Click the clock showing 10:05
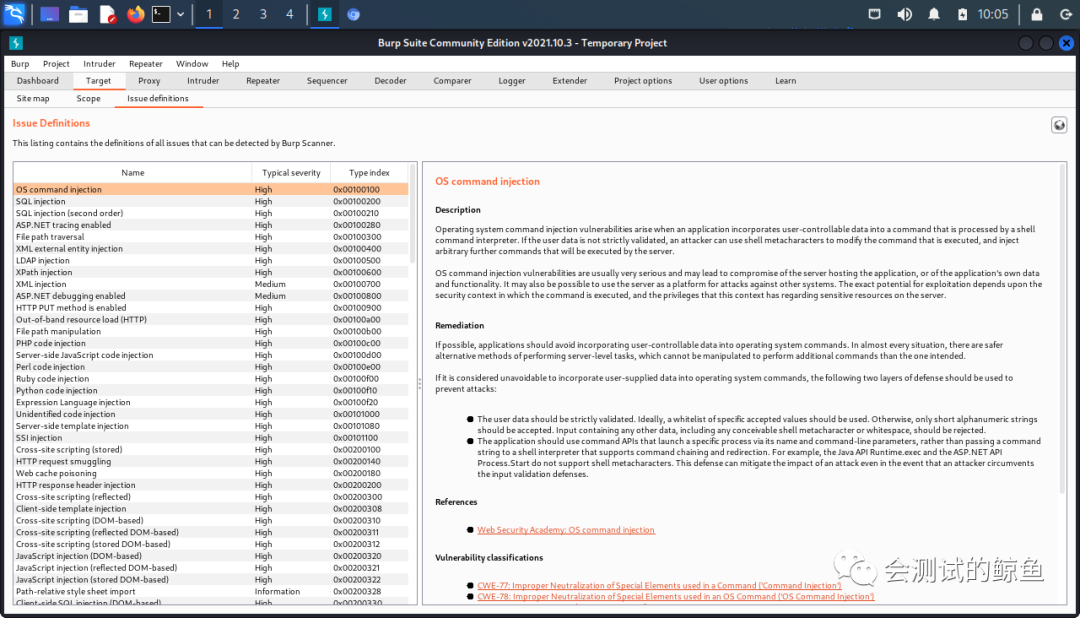Screen dimensions: 1080x618 (x=993, y=14)
